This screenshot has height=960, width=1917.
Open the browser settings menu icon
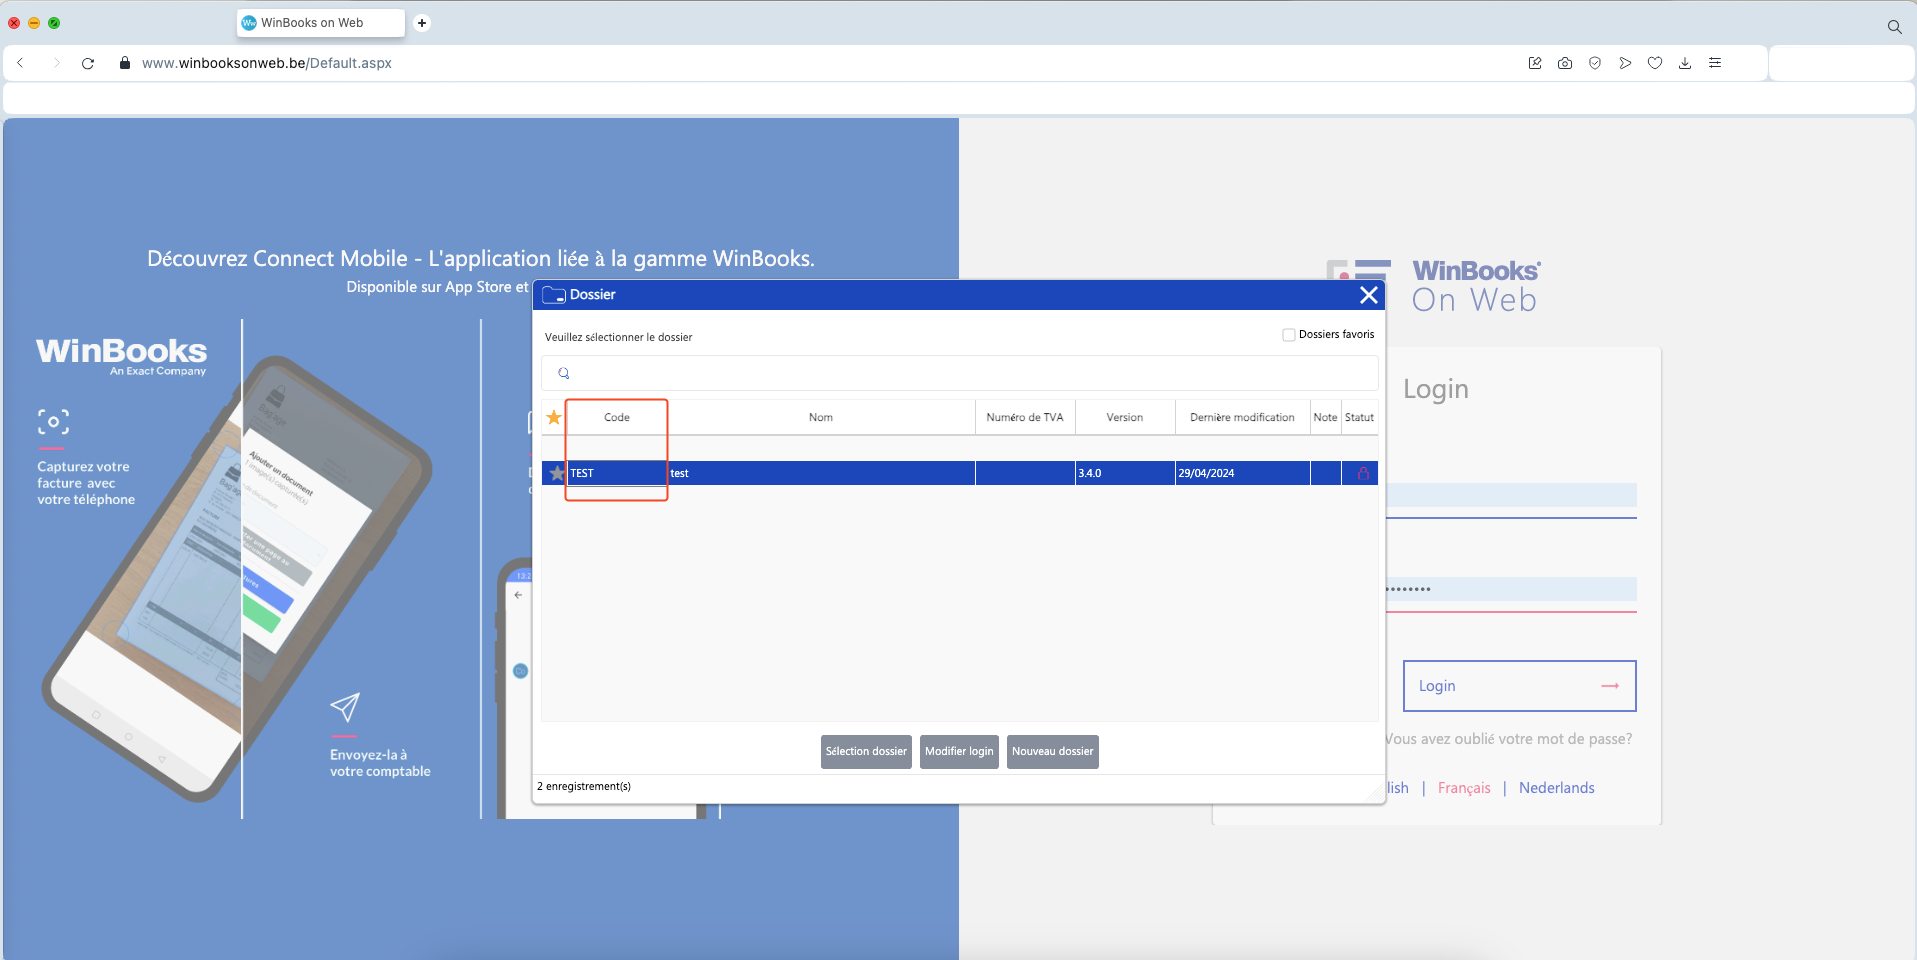[1715, 63]
